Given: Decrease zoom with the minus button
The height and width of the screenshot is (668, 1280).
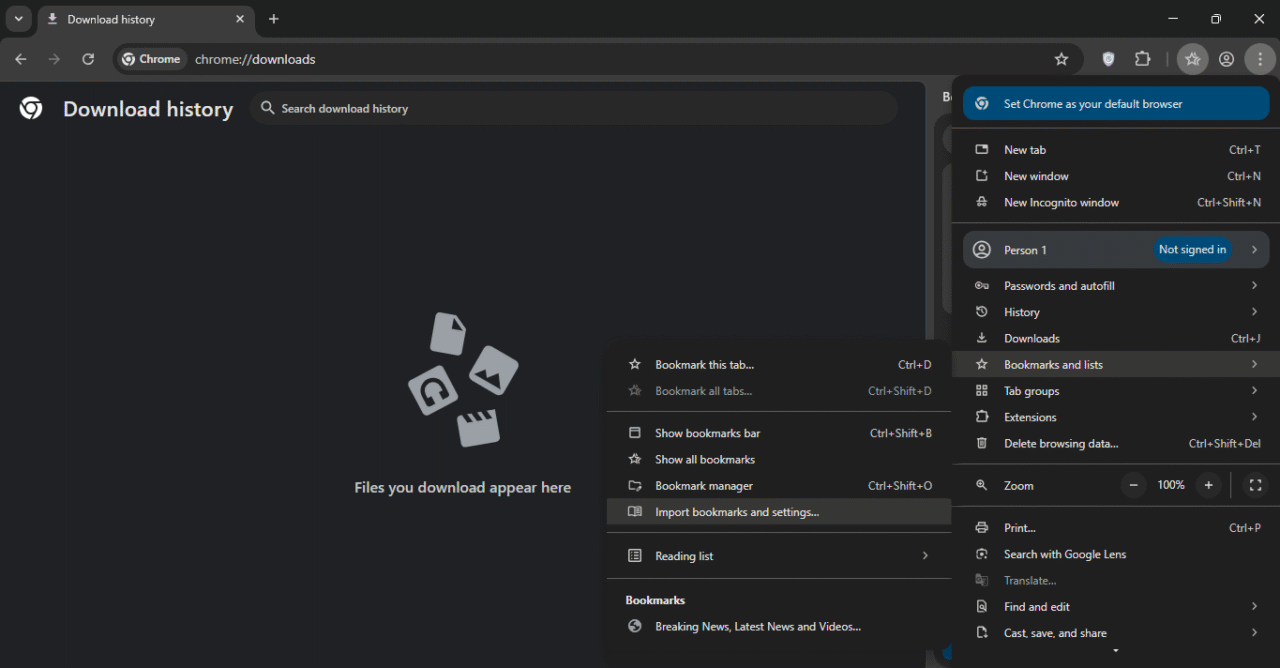Looking at the screenshot, I should click(x=1133, y=485).
